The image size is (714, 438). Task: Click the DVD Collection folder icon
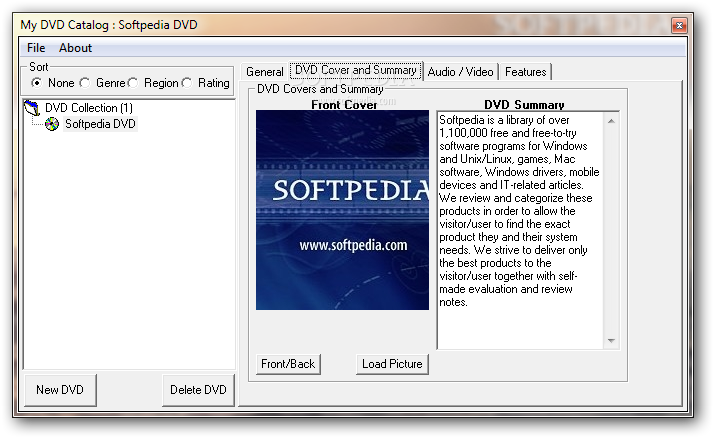click(32, 108)
